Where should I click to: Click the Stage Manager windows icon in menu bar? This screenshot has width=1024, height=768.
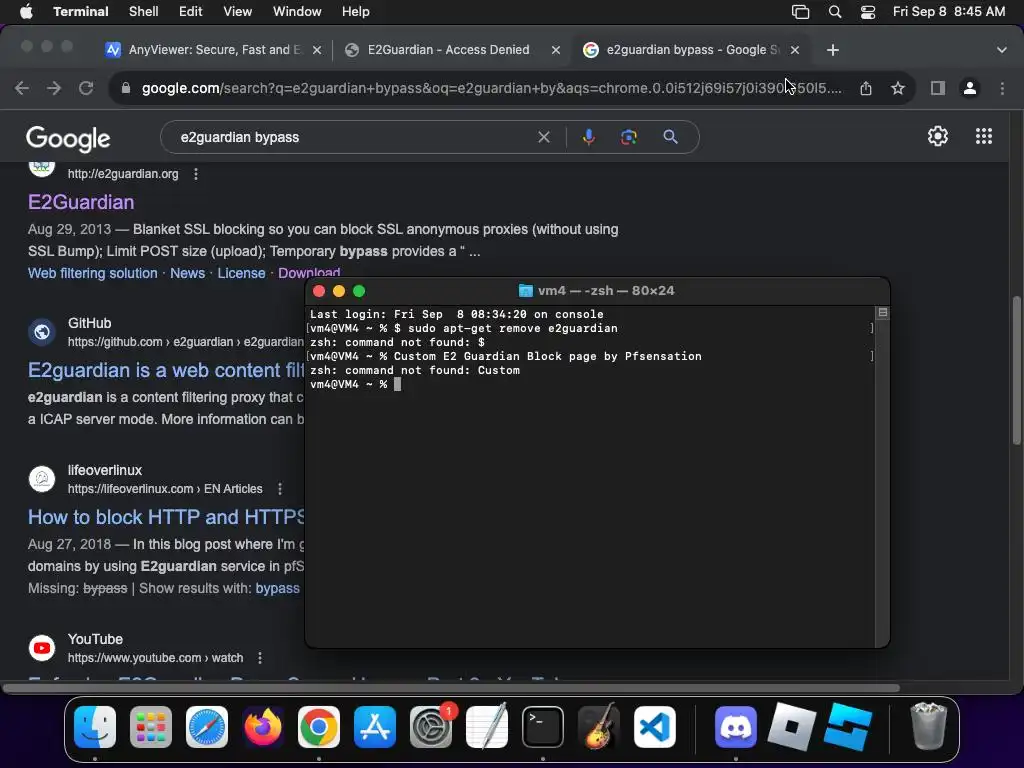click(x=800, y=12)
